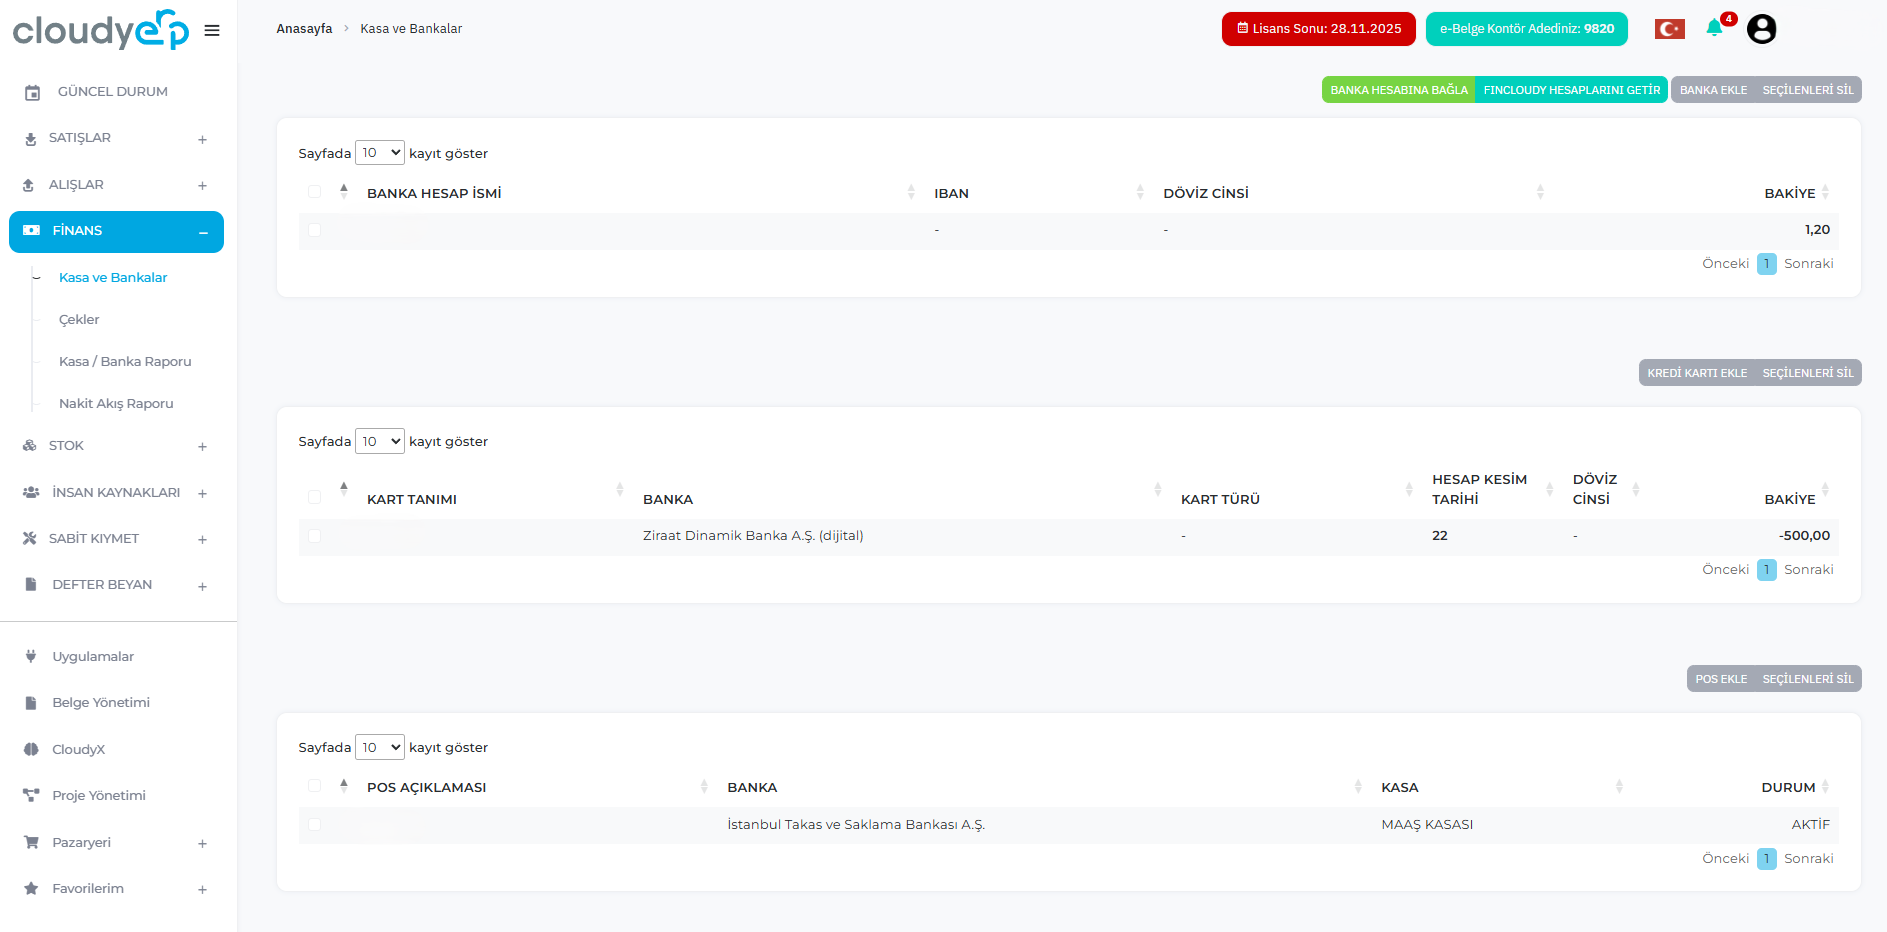Open Çekler in the Finans submenu
The height and width of the screenshot is (932, 1887).
pos(79,320)
